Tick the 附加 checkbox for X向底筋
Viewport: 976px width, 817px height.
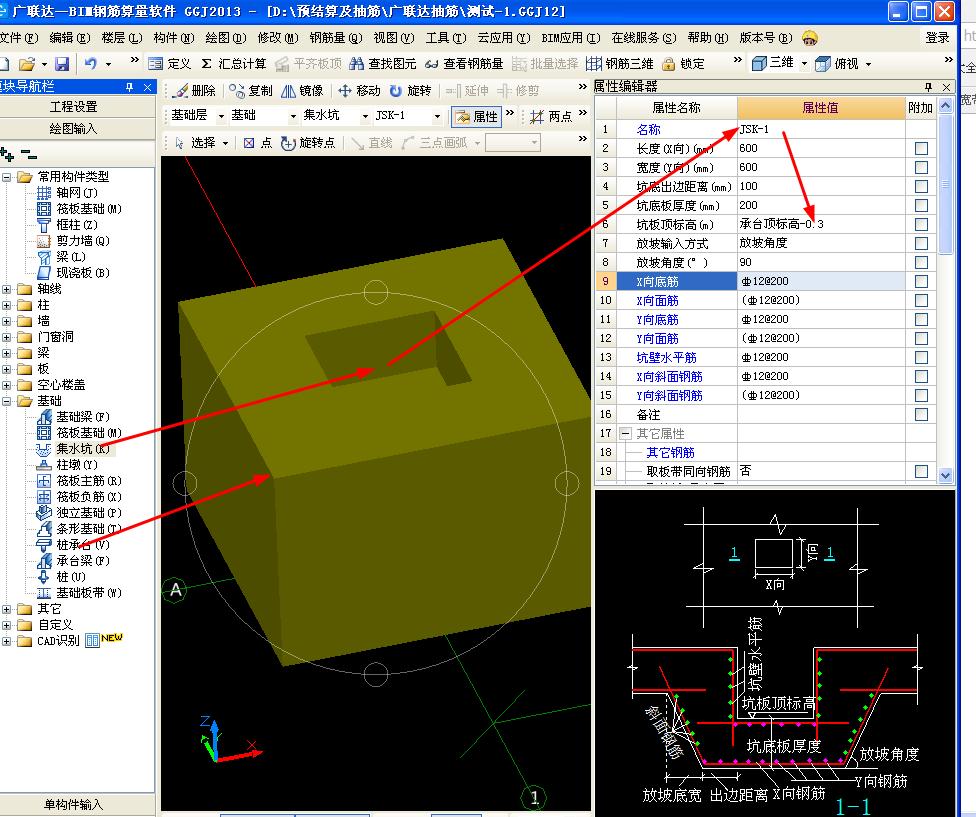921,281
